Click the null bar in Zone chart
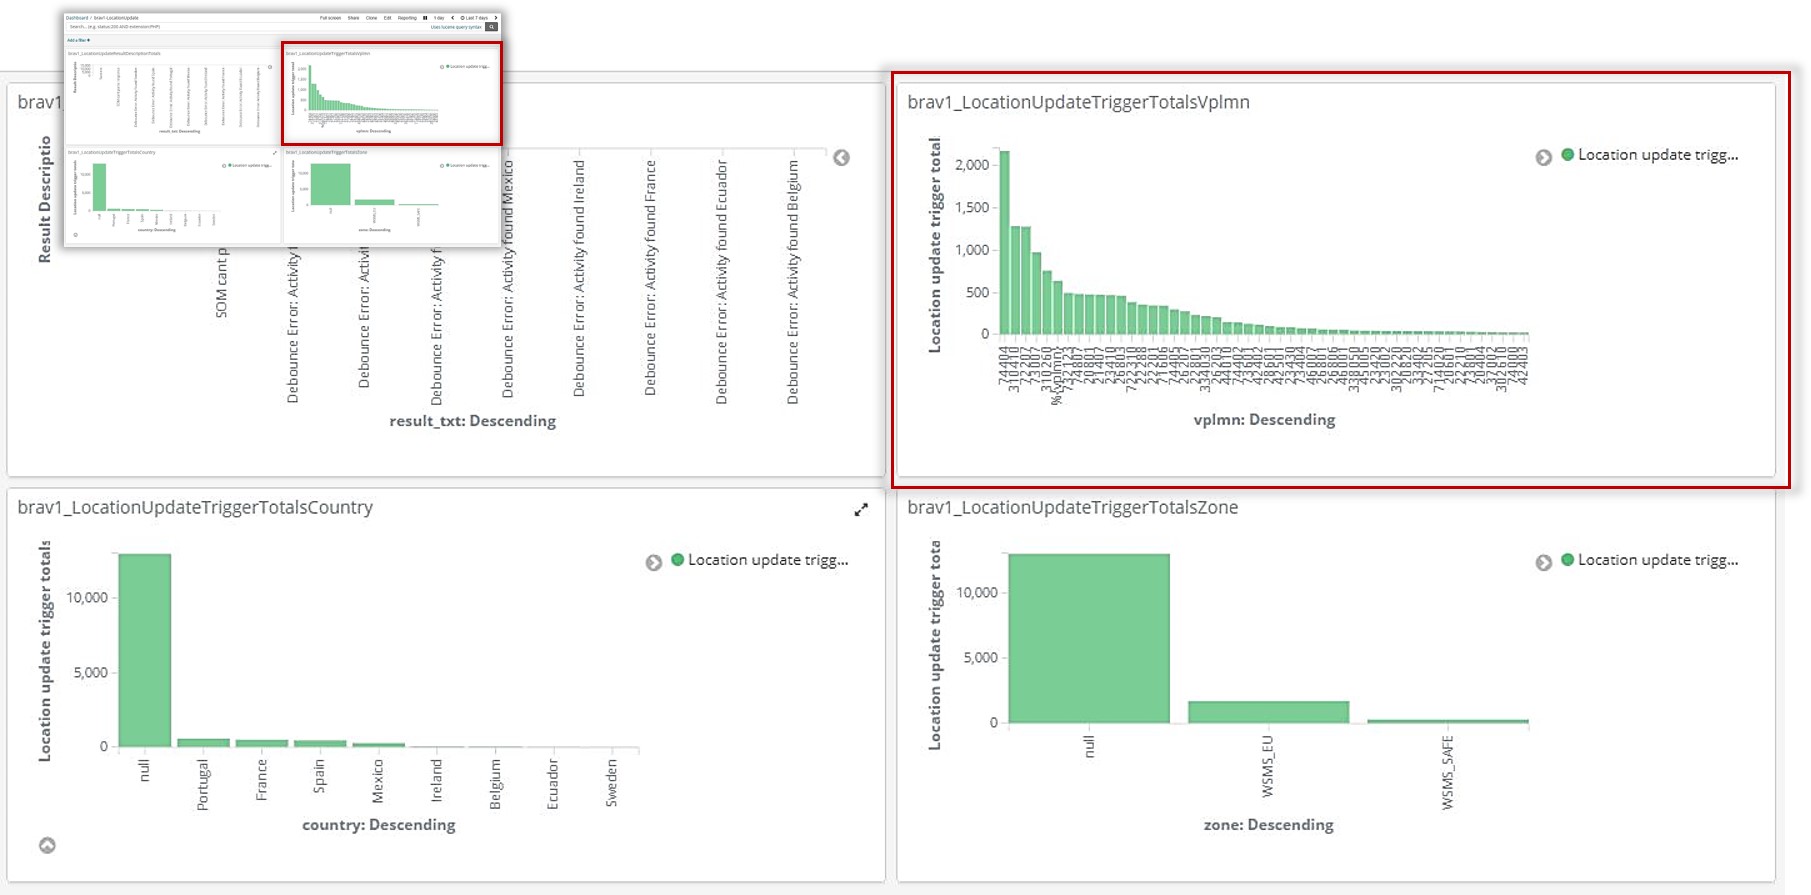Screen dimensions: 1811x895 (1089, 638)
